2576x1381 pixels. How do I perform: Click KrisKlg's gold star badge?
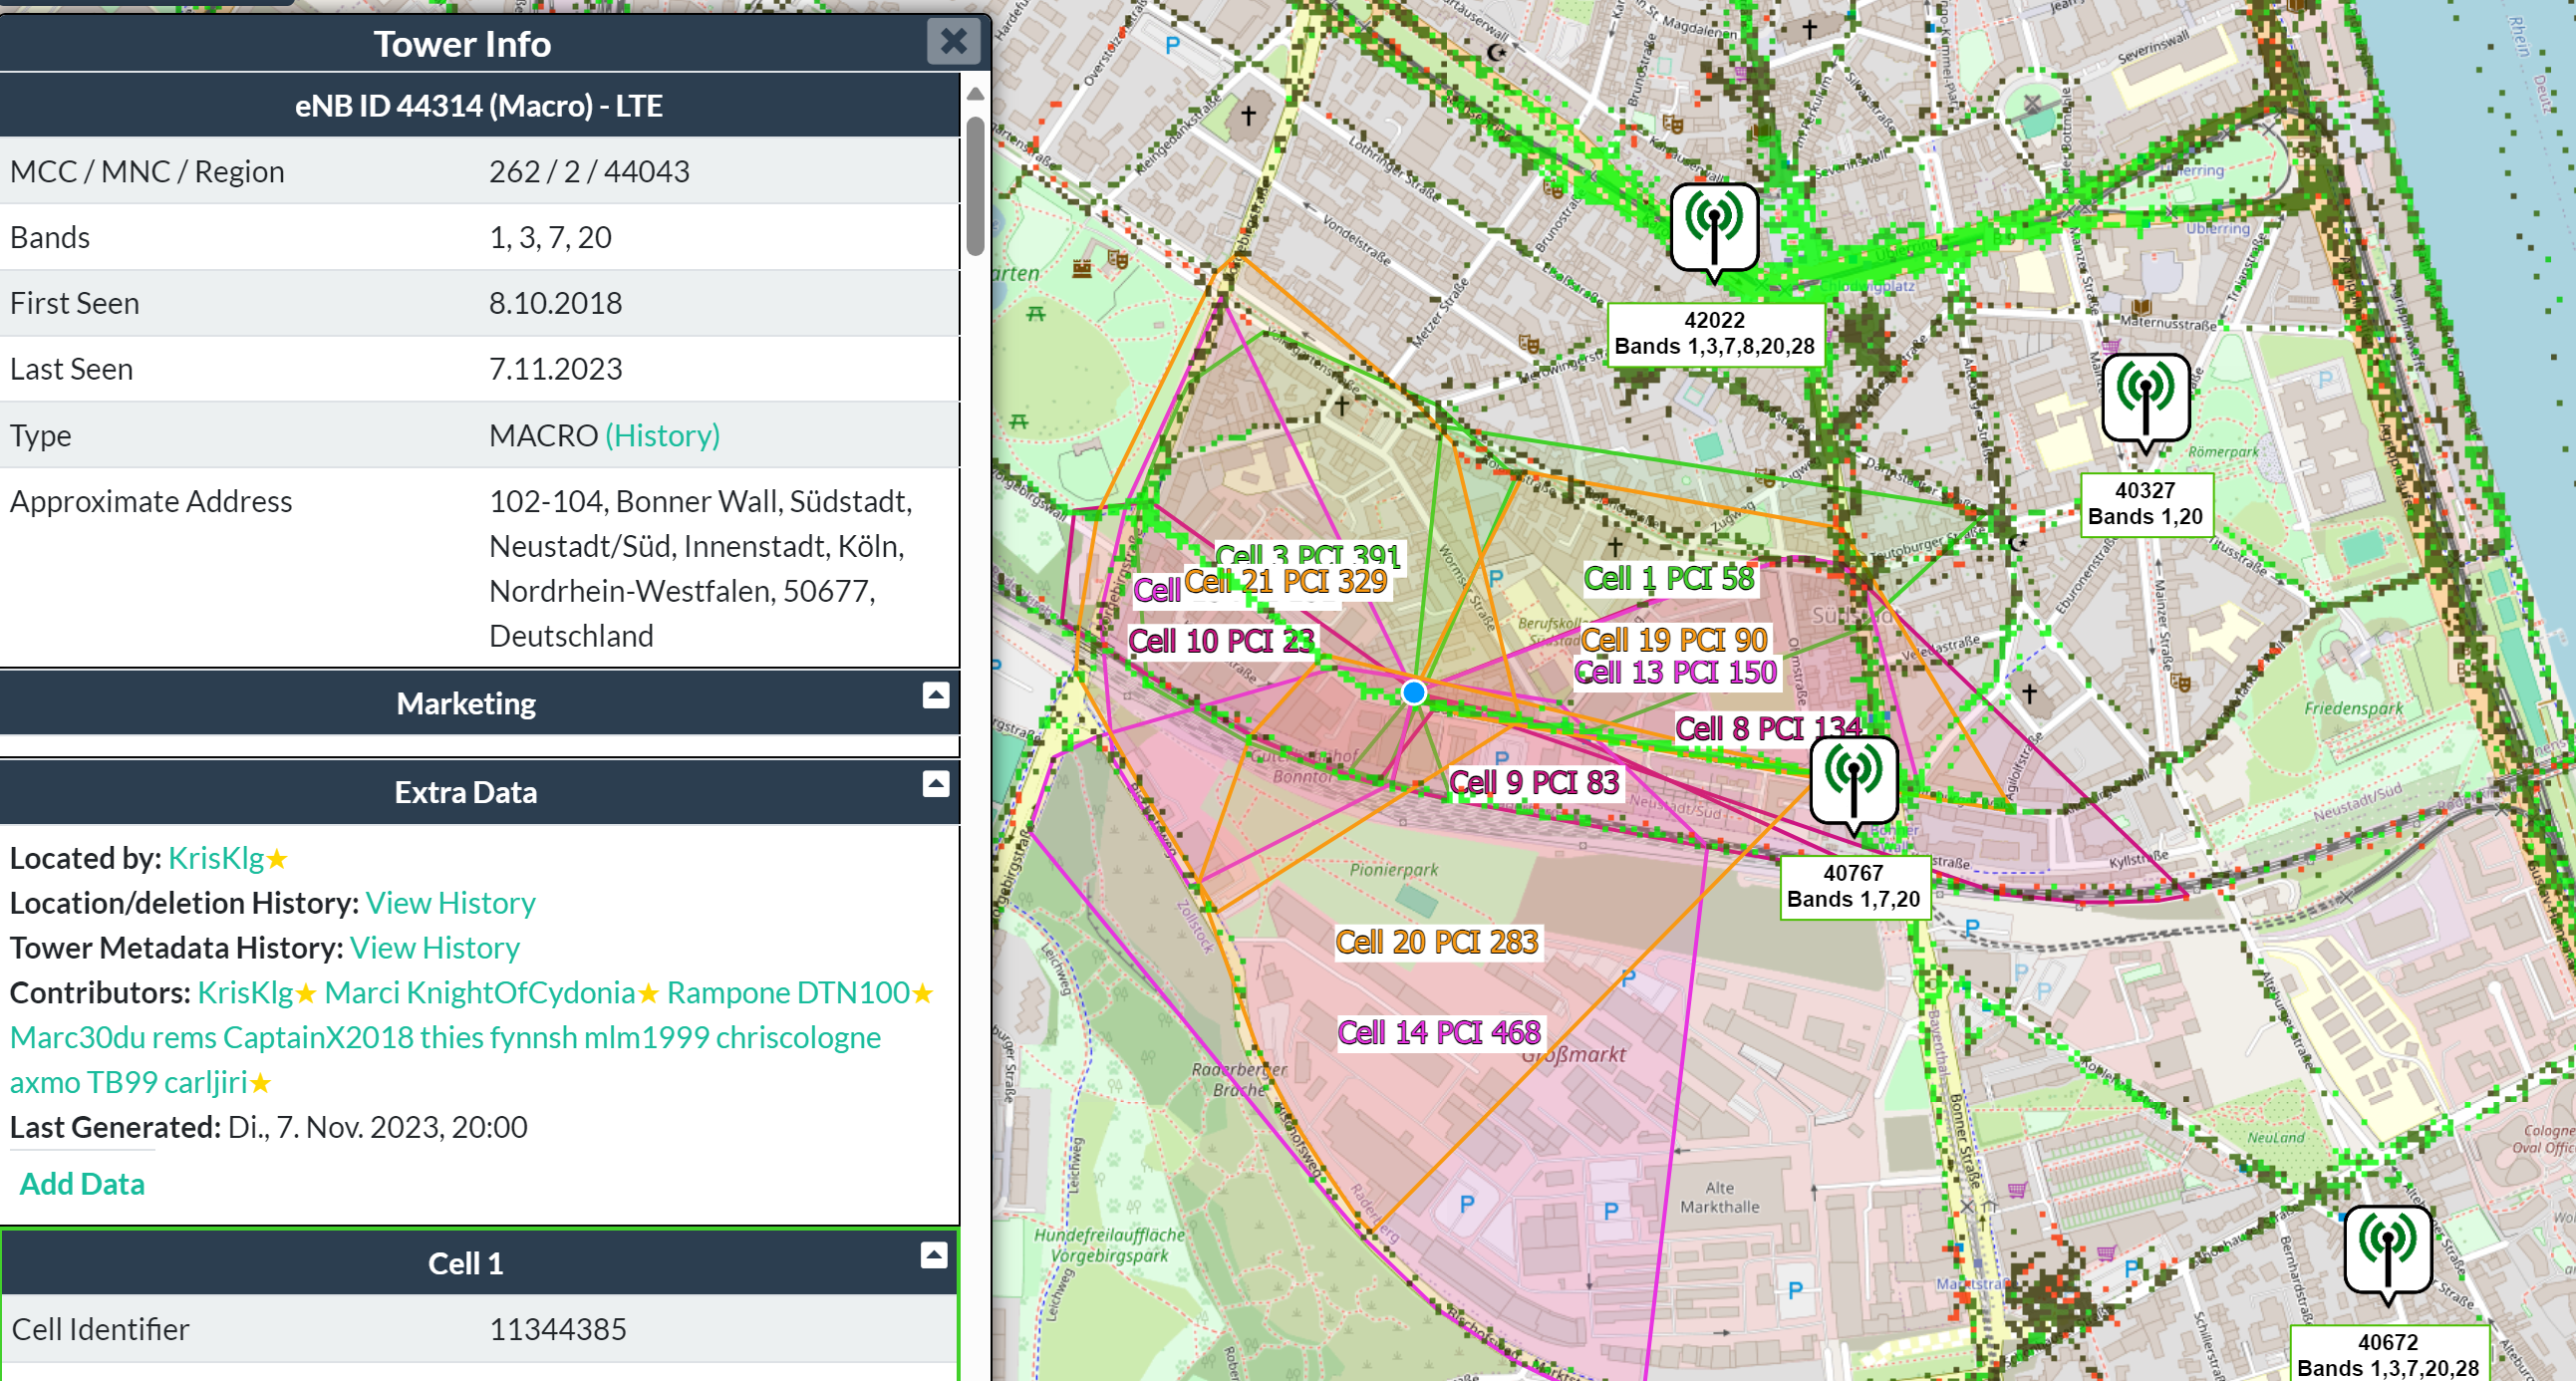[x=278, y=859]
